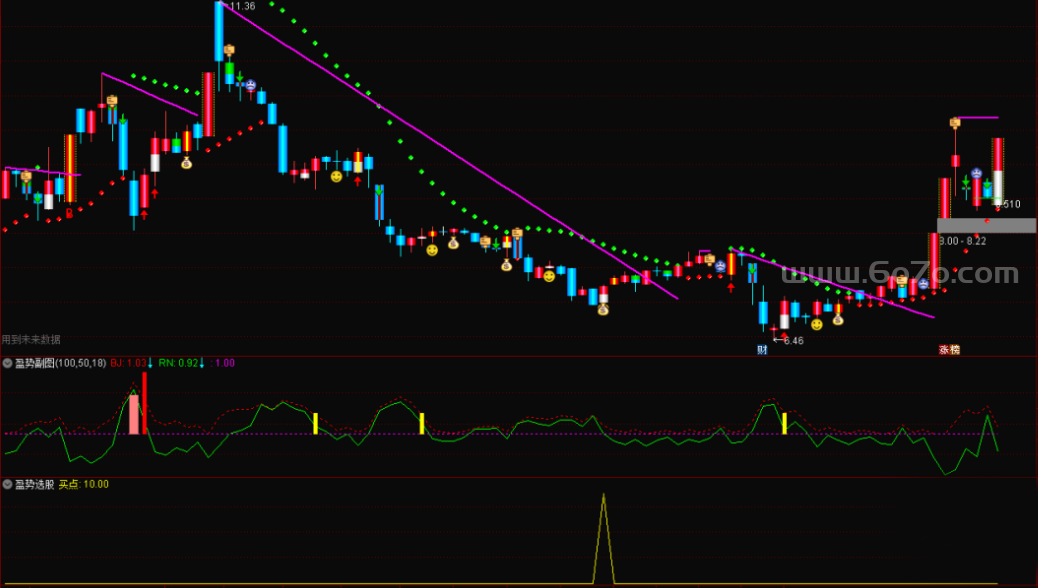This screenshot has width=1038, height=588.
Task: Click the red B marker under the candles
Action: [x=70, y=213]
